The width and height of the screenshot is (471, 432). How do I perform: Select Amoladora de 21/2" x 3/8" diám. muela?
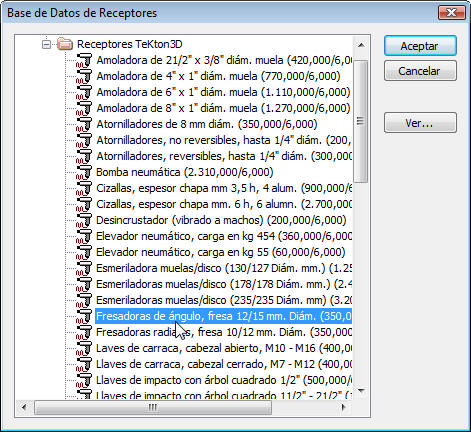click(224, 60)
